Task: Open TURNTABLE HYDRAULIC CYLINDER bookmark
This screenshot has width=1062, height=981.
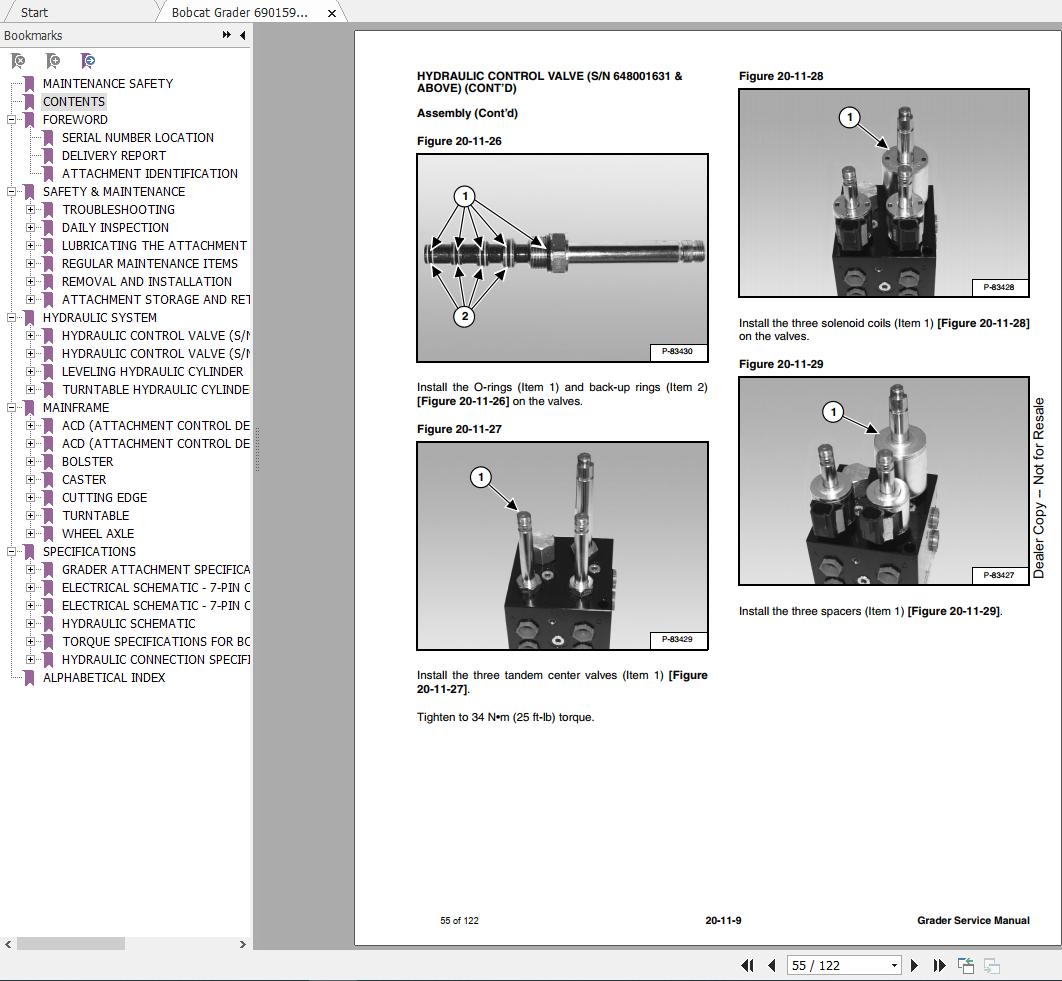Action: [x=156, y=390]
